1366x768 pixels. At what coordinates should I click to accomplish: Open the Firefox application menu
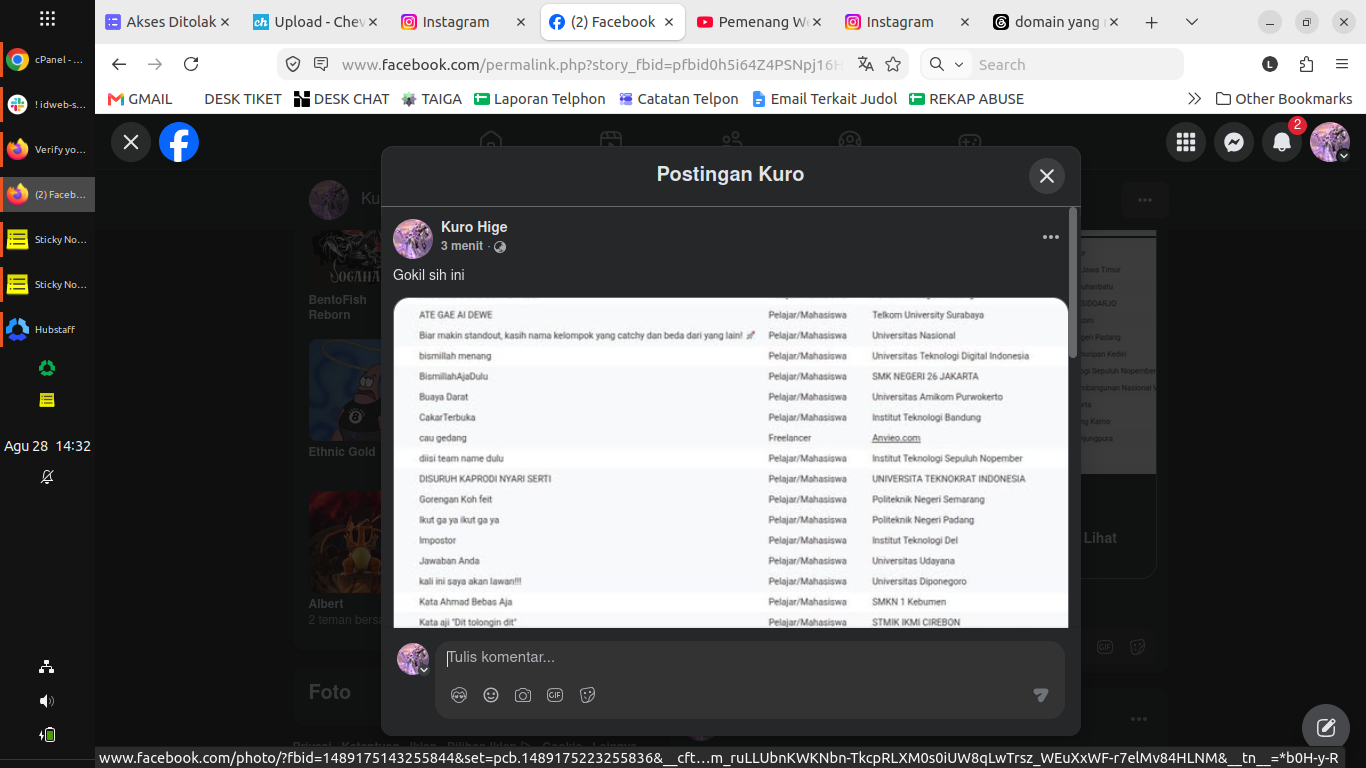coord(1342,64)
